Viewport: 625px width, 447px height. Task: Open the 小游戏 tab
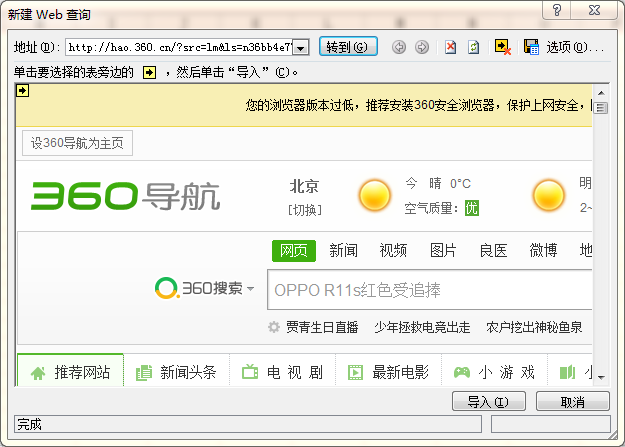coord(495,370)
